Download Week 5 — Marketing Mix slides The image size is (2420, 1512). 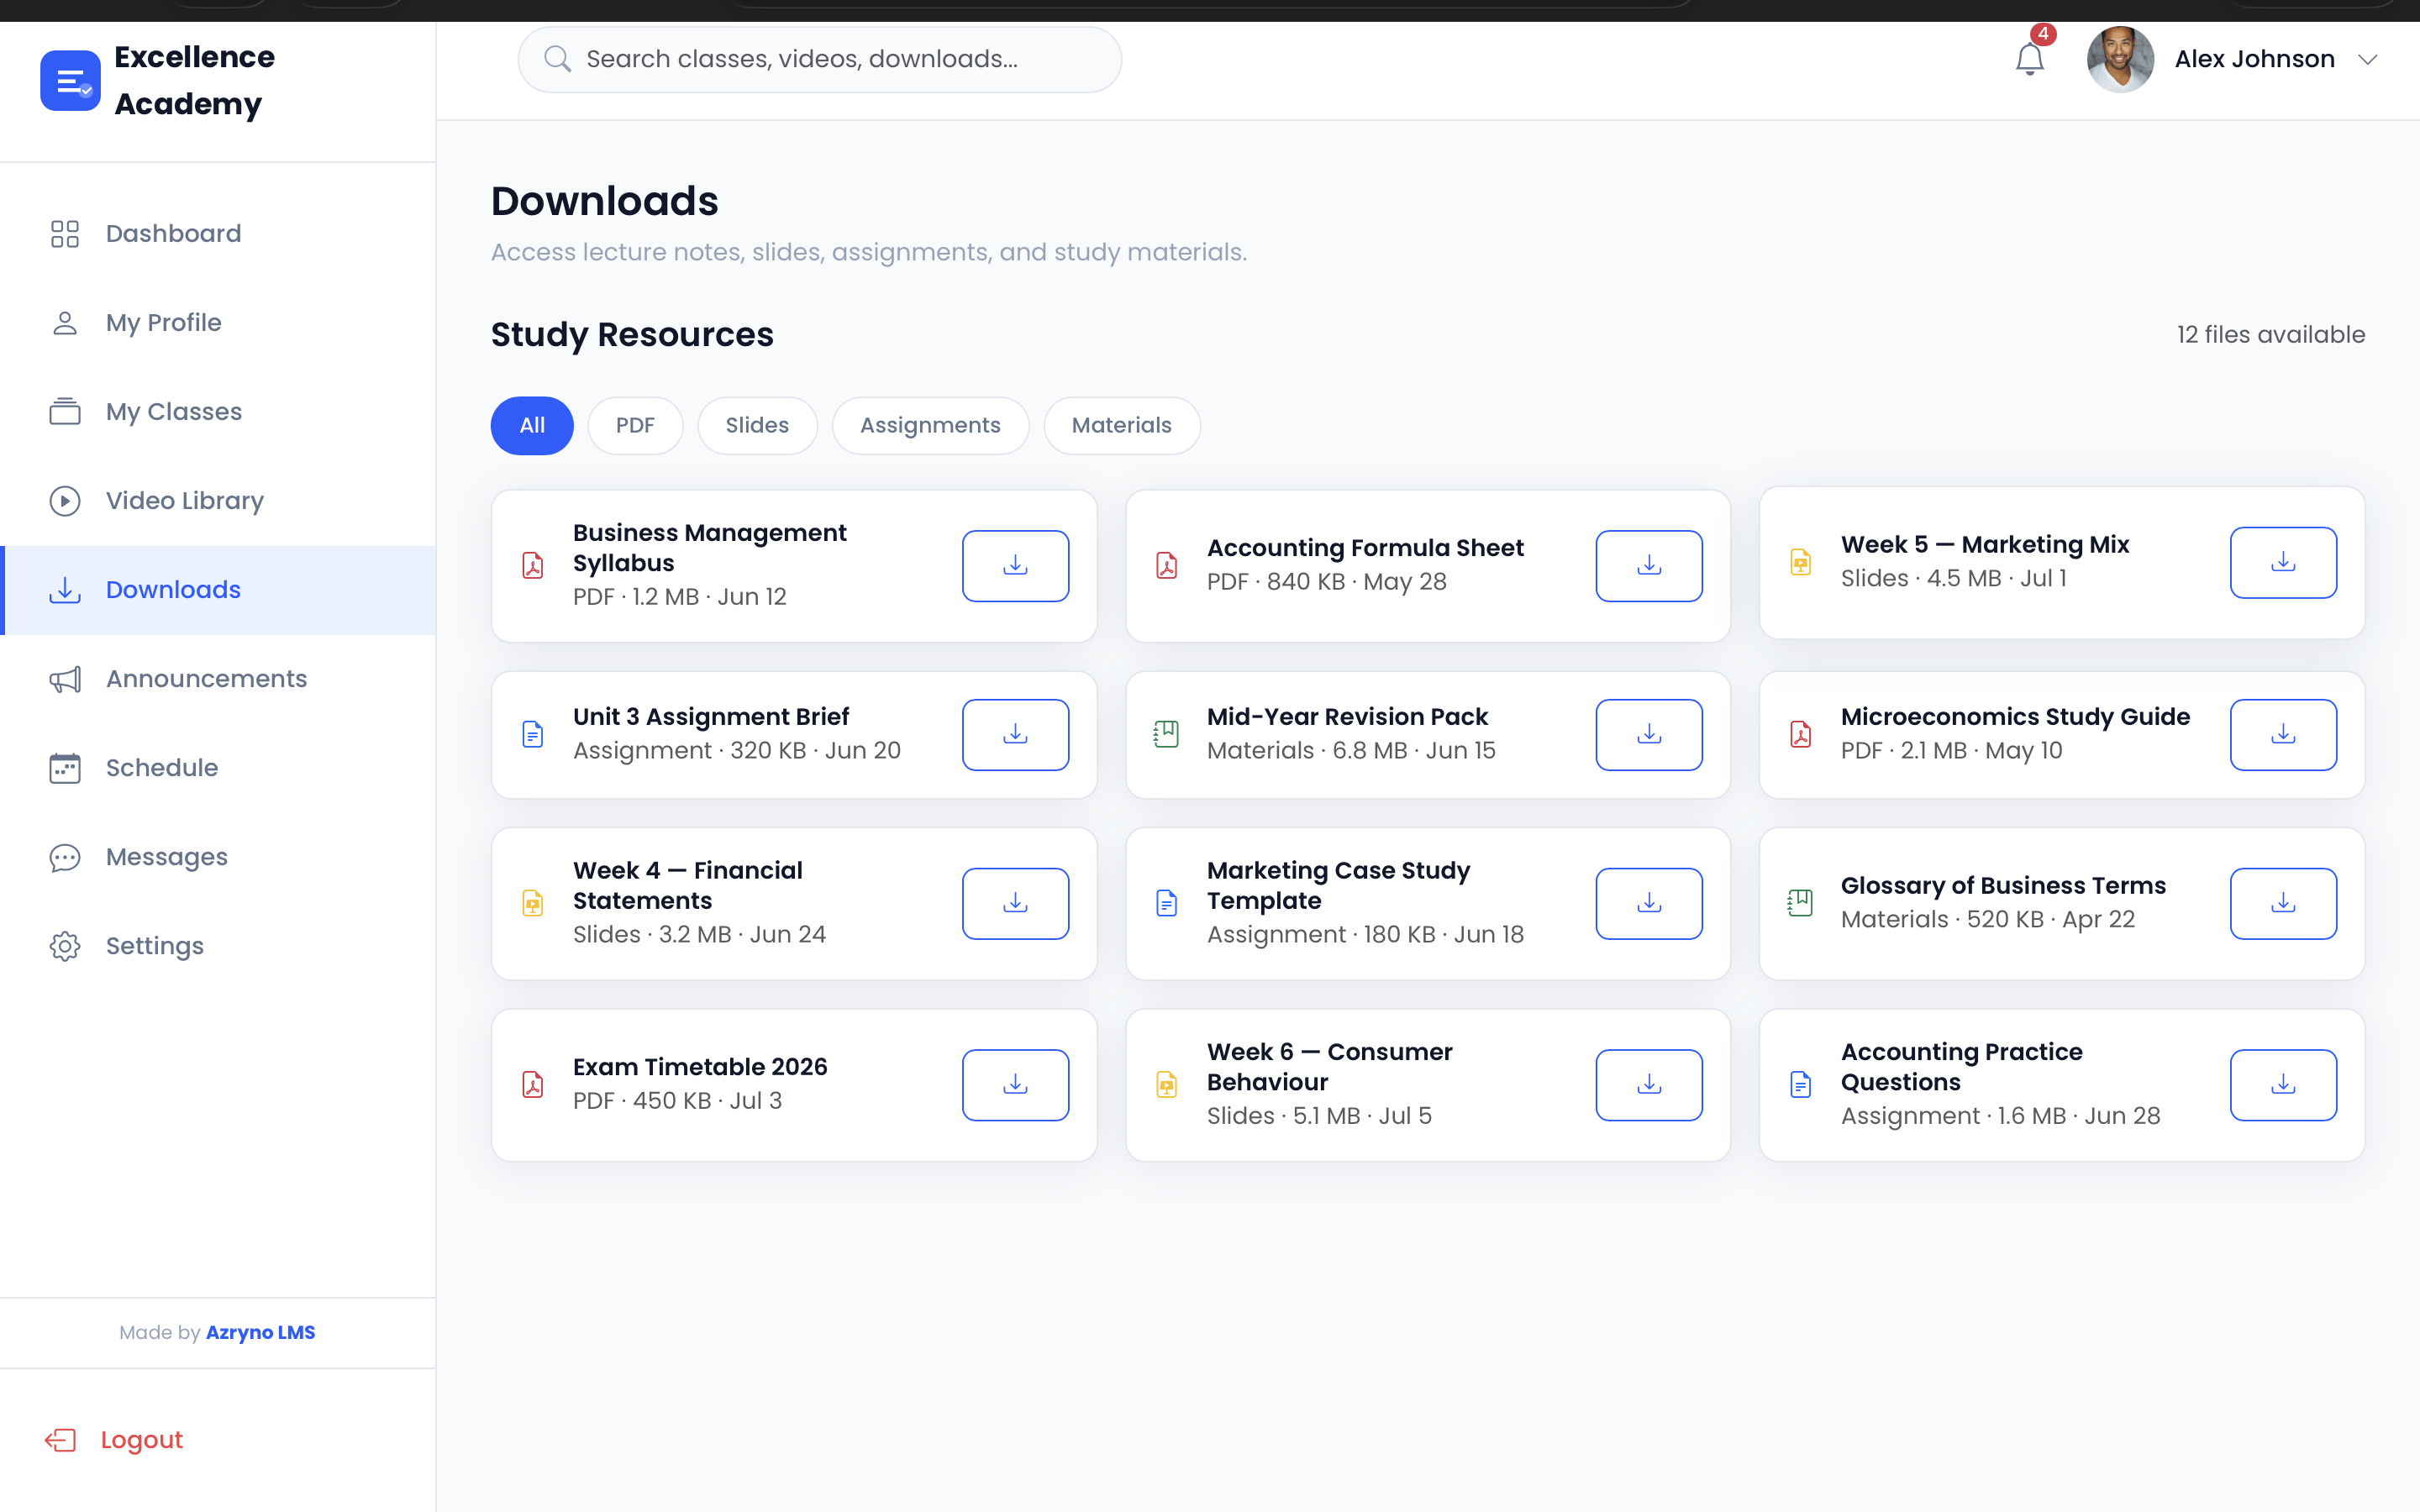coord(2283,562)
